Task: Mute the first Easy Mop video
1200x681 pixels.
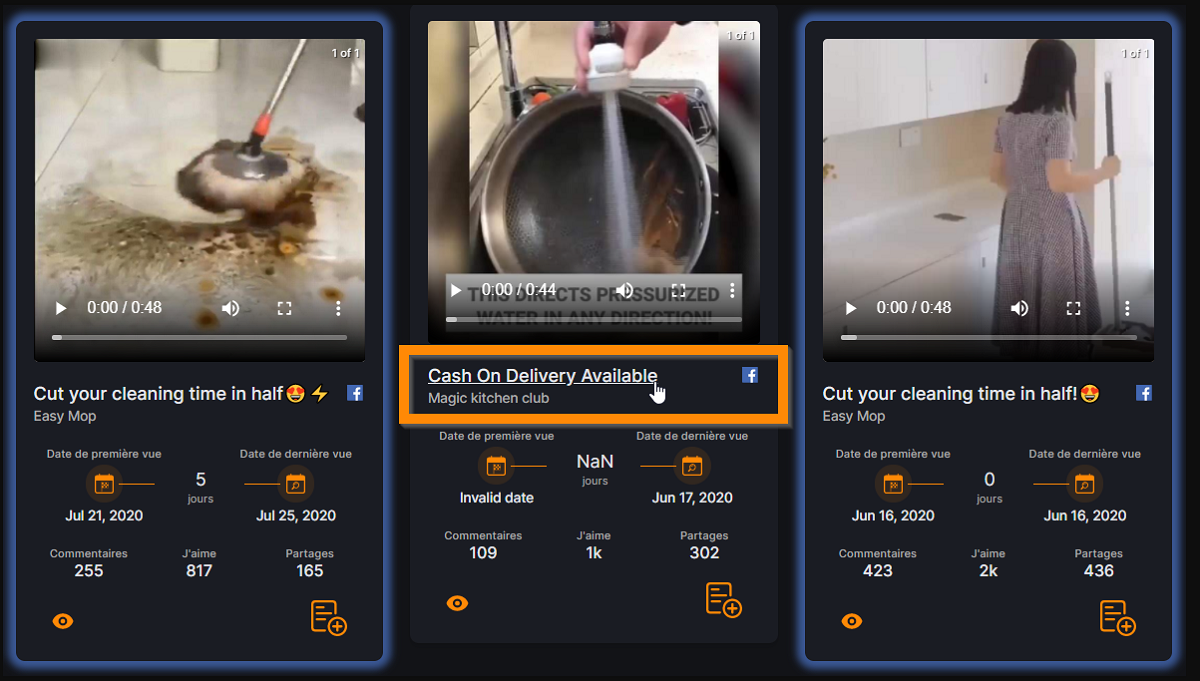Action: coord(230,308)
